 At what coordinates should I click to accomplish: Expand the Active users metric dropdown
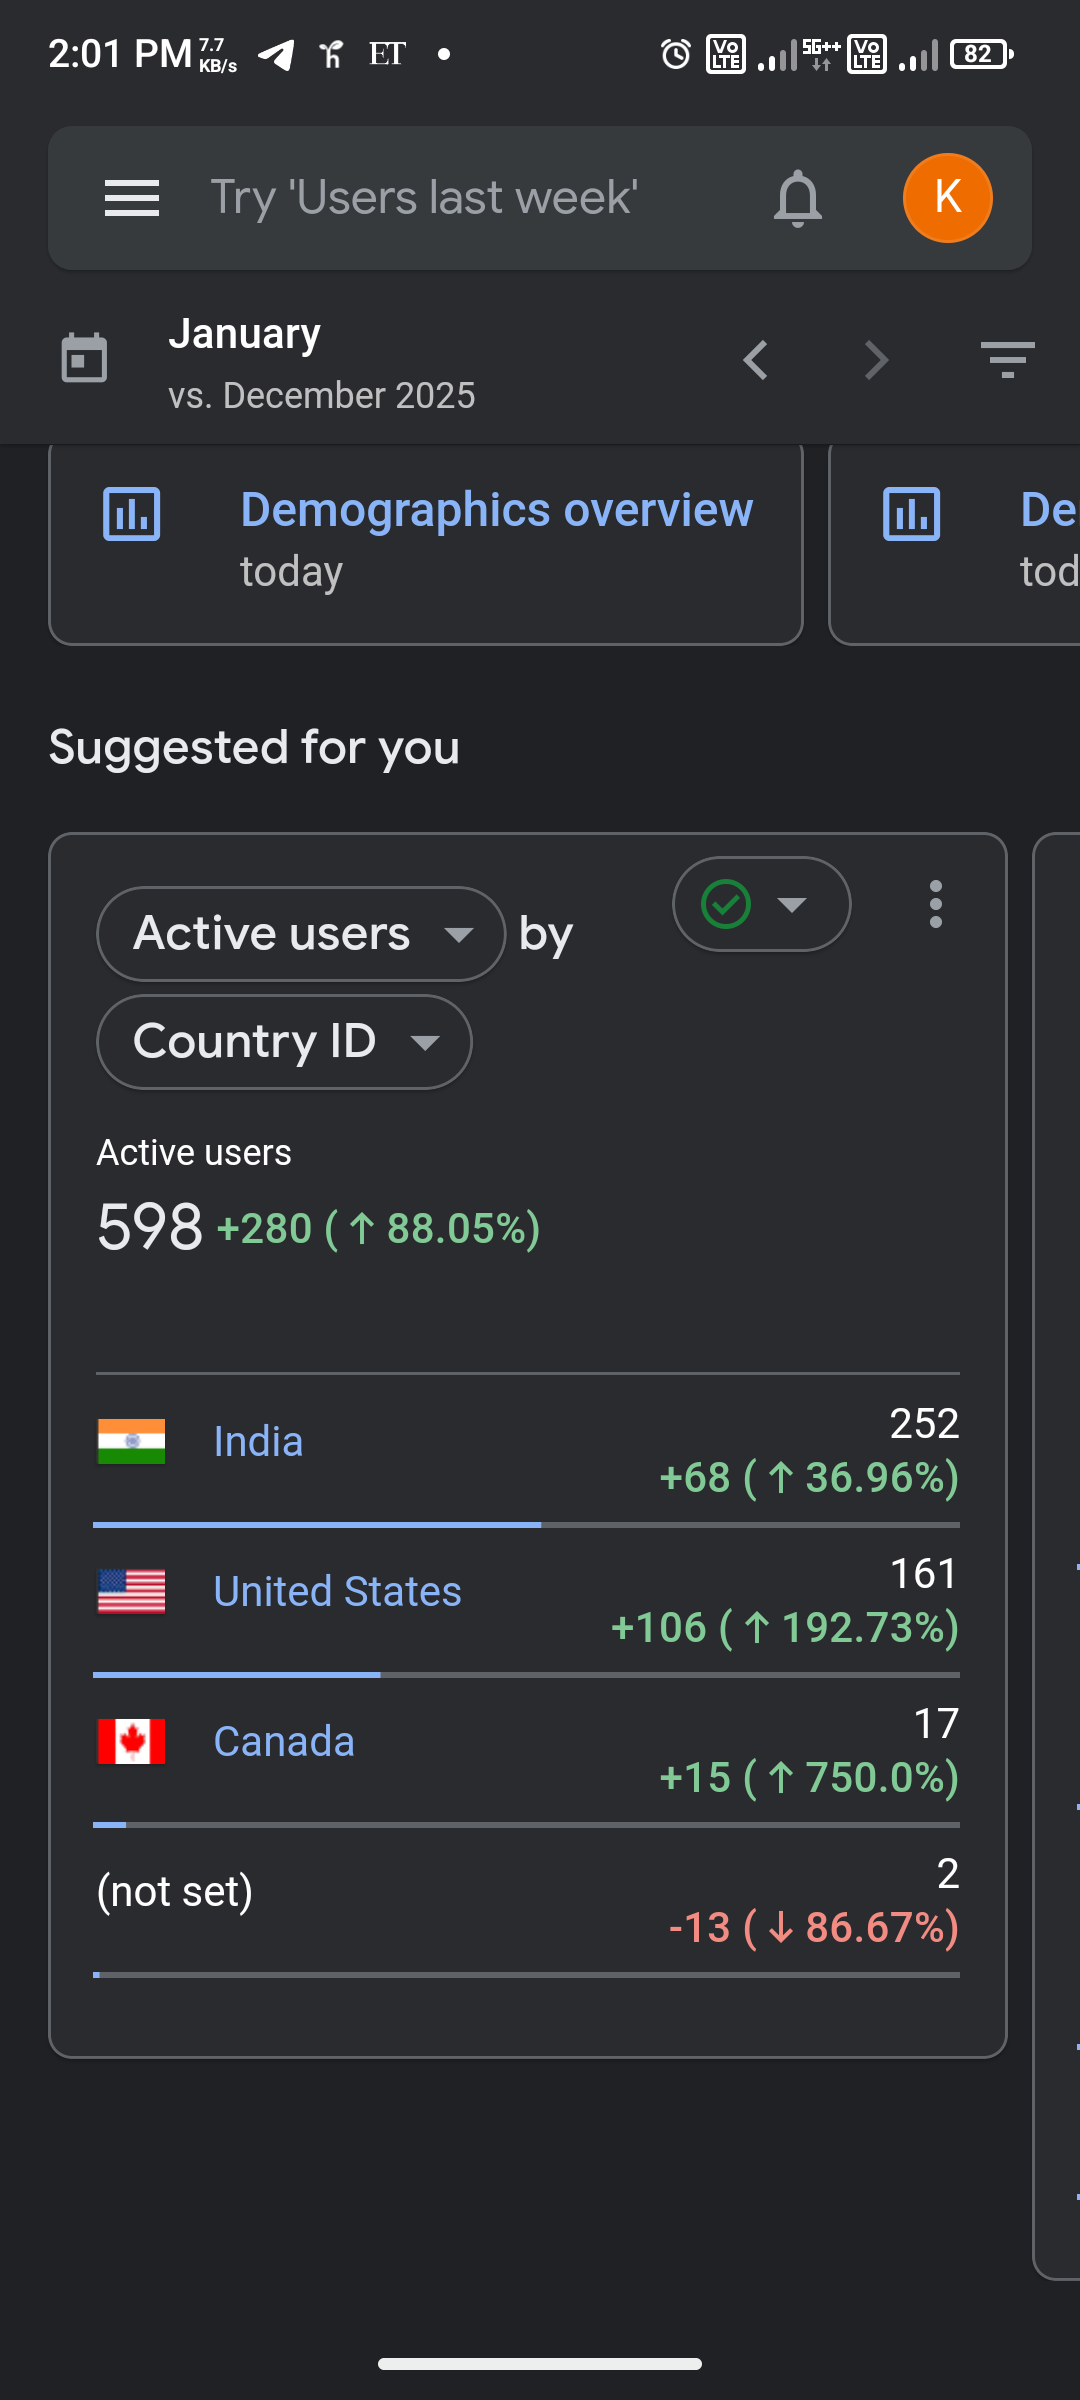300,934
